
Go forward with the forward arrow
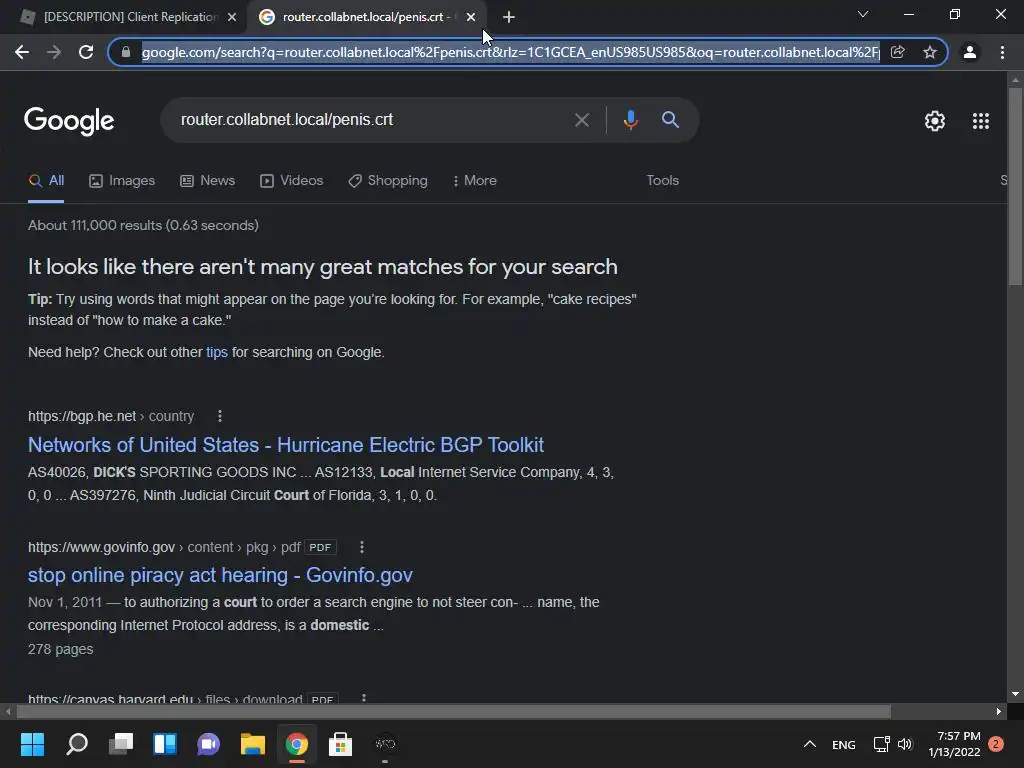[54, 52]
